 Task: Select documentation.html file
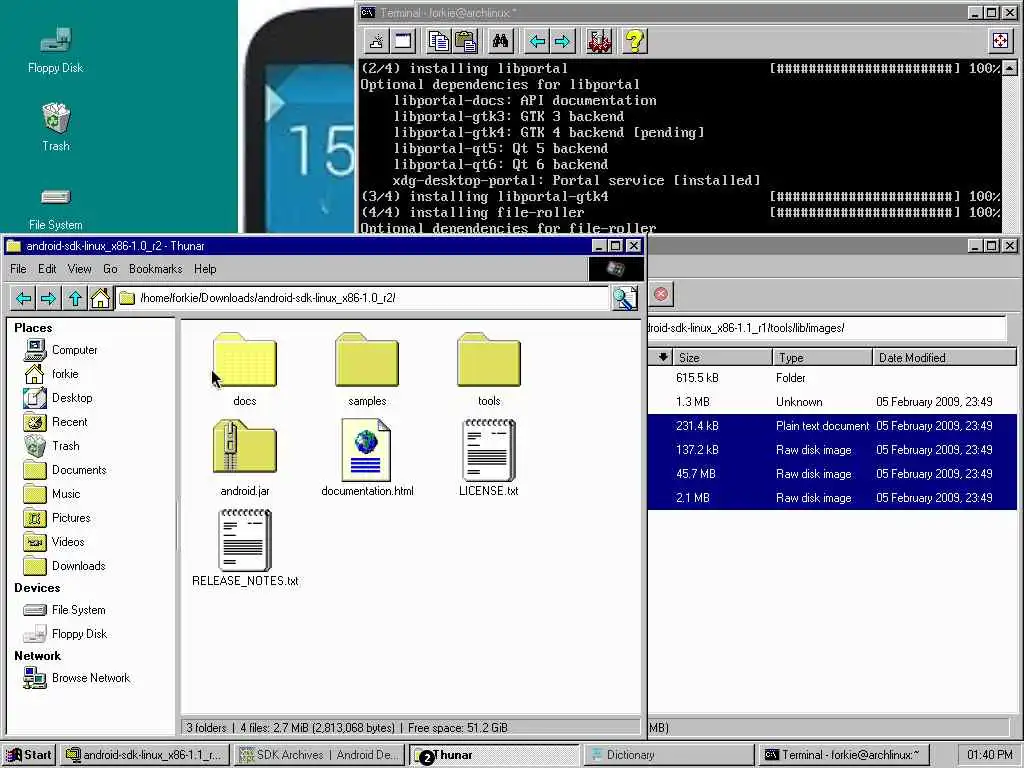click(x=367, y=458)
